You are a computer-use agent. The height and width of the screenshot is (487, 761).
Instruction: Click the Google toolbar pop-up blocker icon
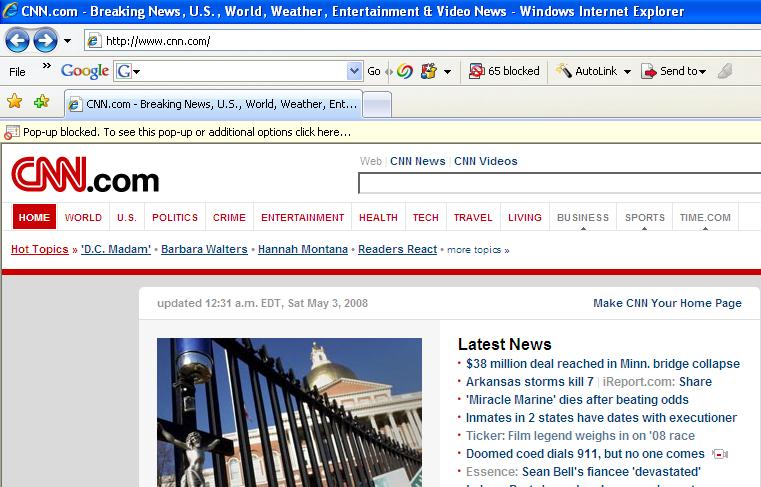coord(477,71)
